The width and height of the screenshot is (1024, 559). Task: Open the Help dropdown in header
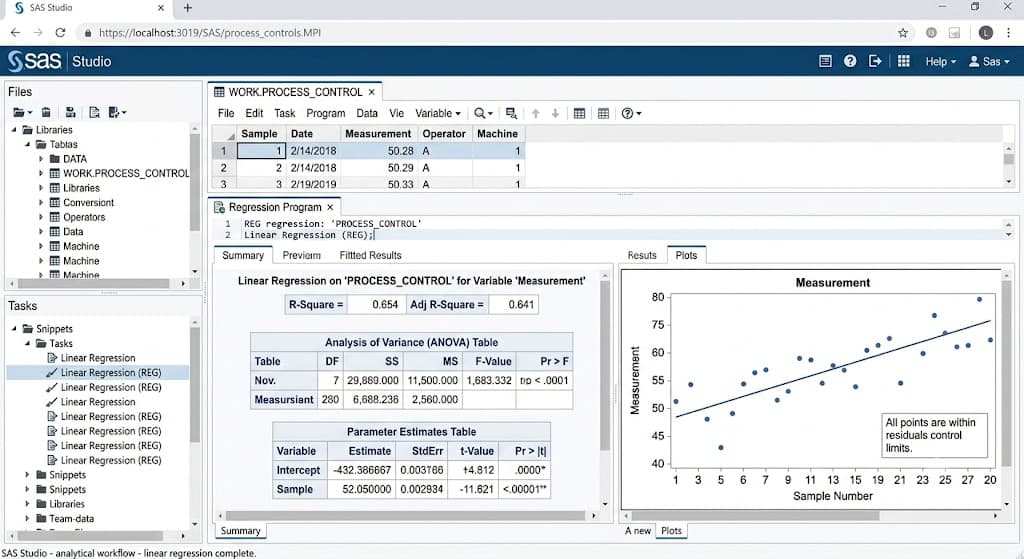(940, 61)
